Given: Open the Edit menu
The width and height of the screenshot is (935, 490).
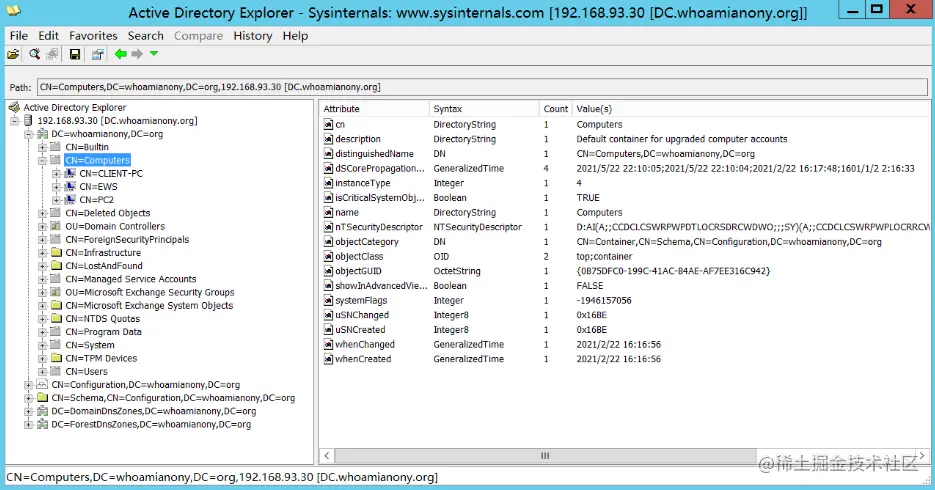Looking at the screenshot, I should tap(48, 36).
